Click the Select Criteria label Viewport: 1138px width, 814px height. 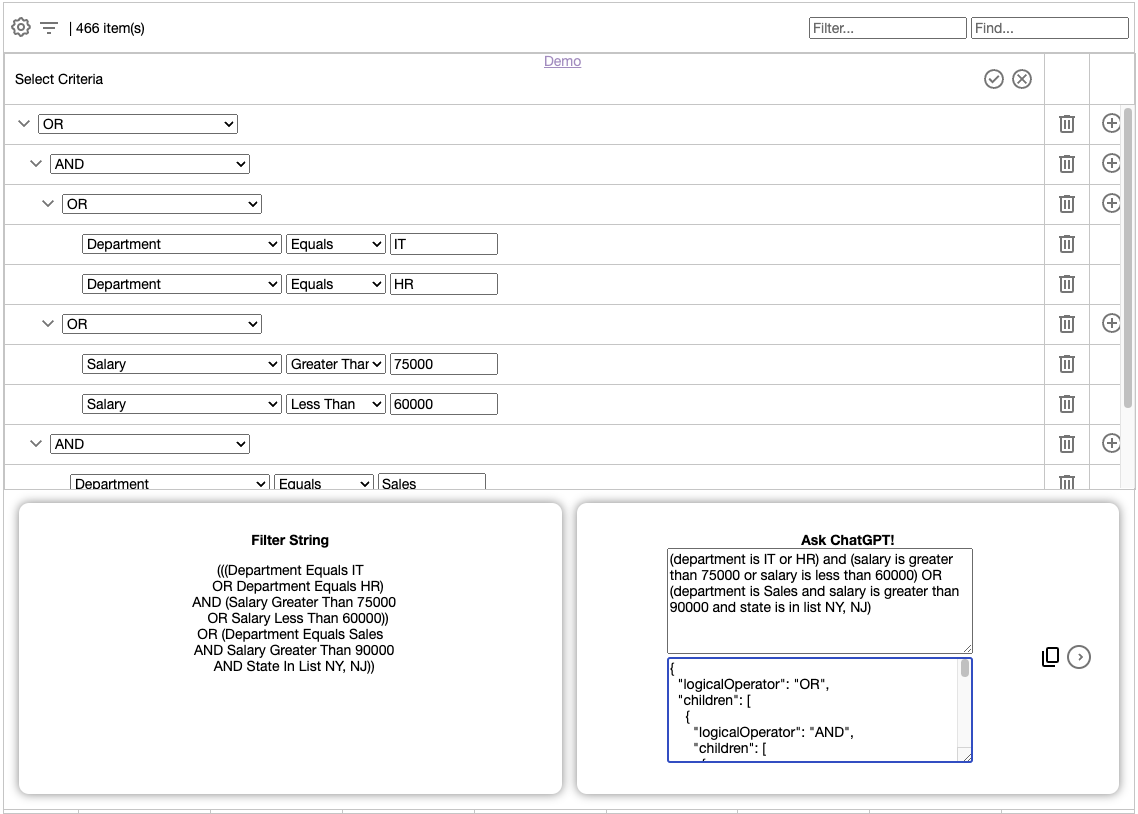click(x=59, y=79)
